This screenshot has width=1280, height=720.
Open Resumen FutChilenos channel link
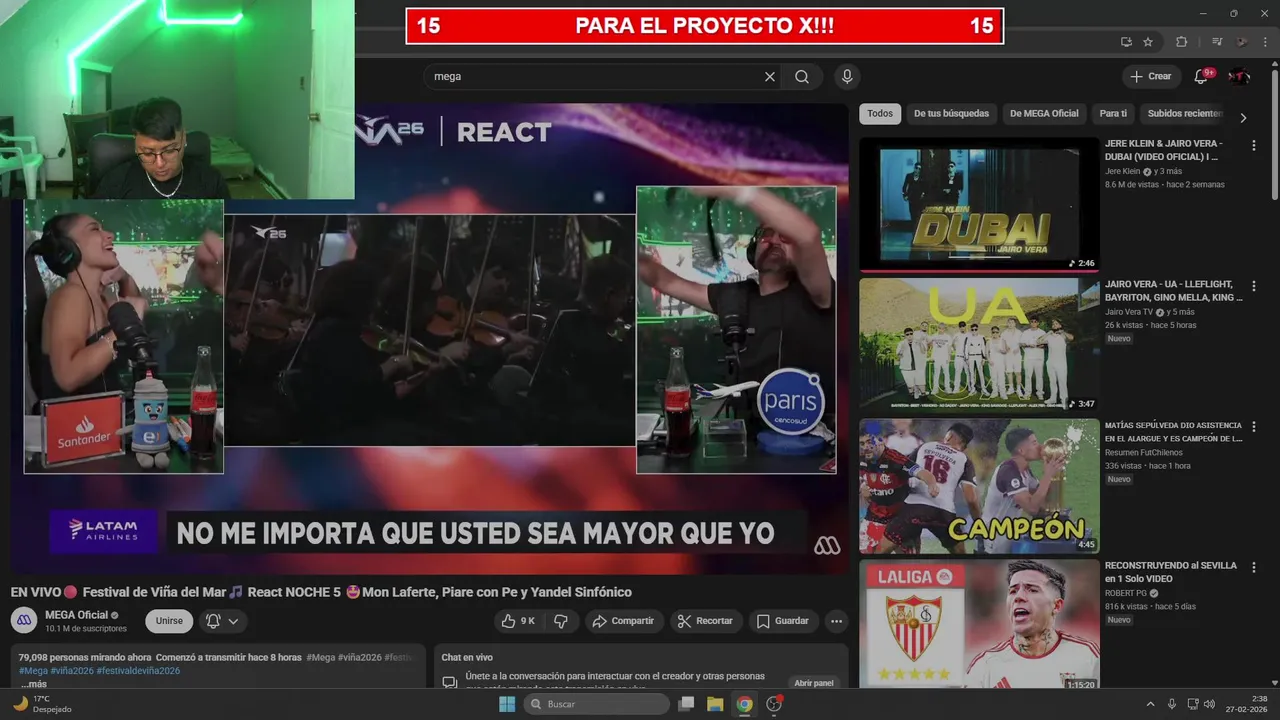pyautogui.click(x=1143, y=453)
